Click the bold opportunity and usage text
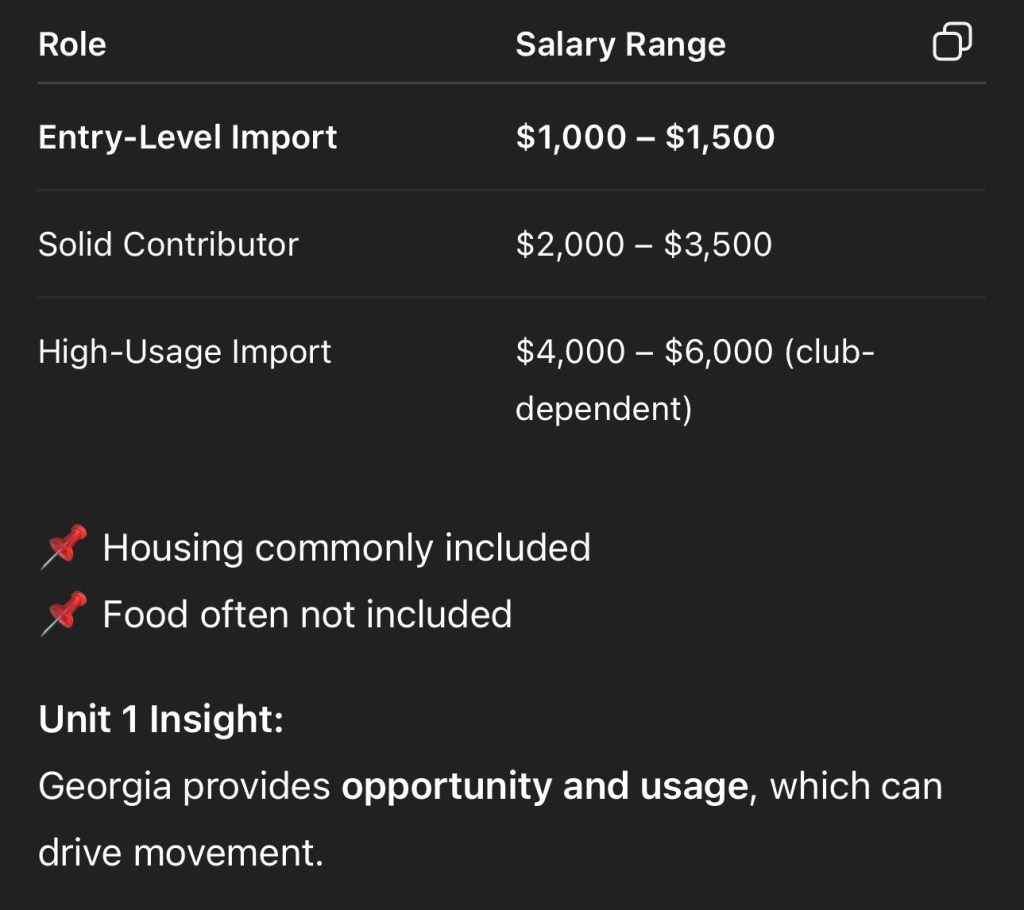 pos(544,787)
